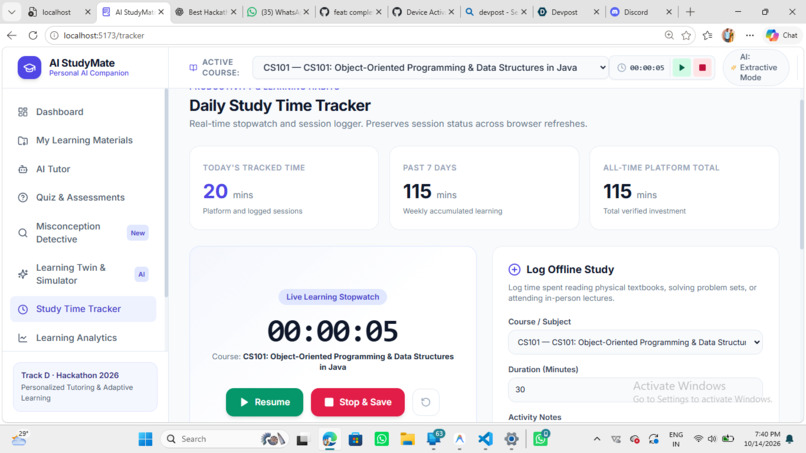Open Microsoft Store from the taskbar
This screenshot has width=806, height=453.
tap(355, 439)
